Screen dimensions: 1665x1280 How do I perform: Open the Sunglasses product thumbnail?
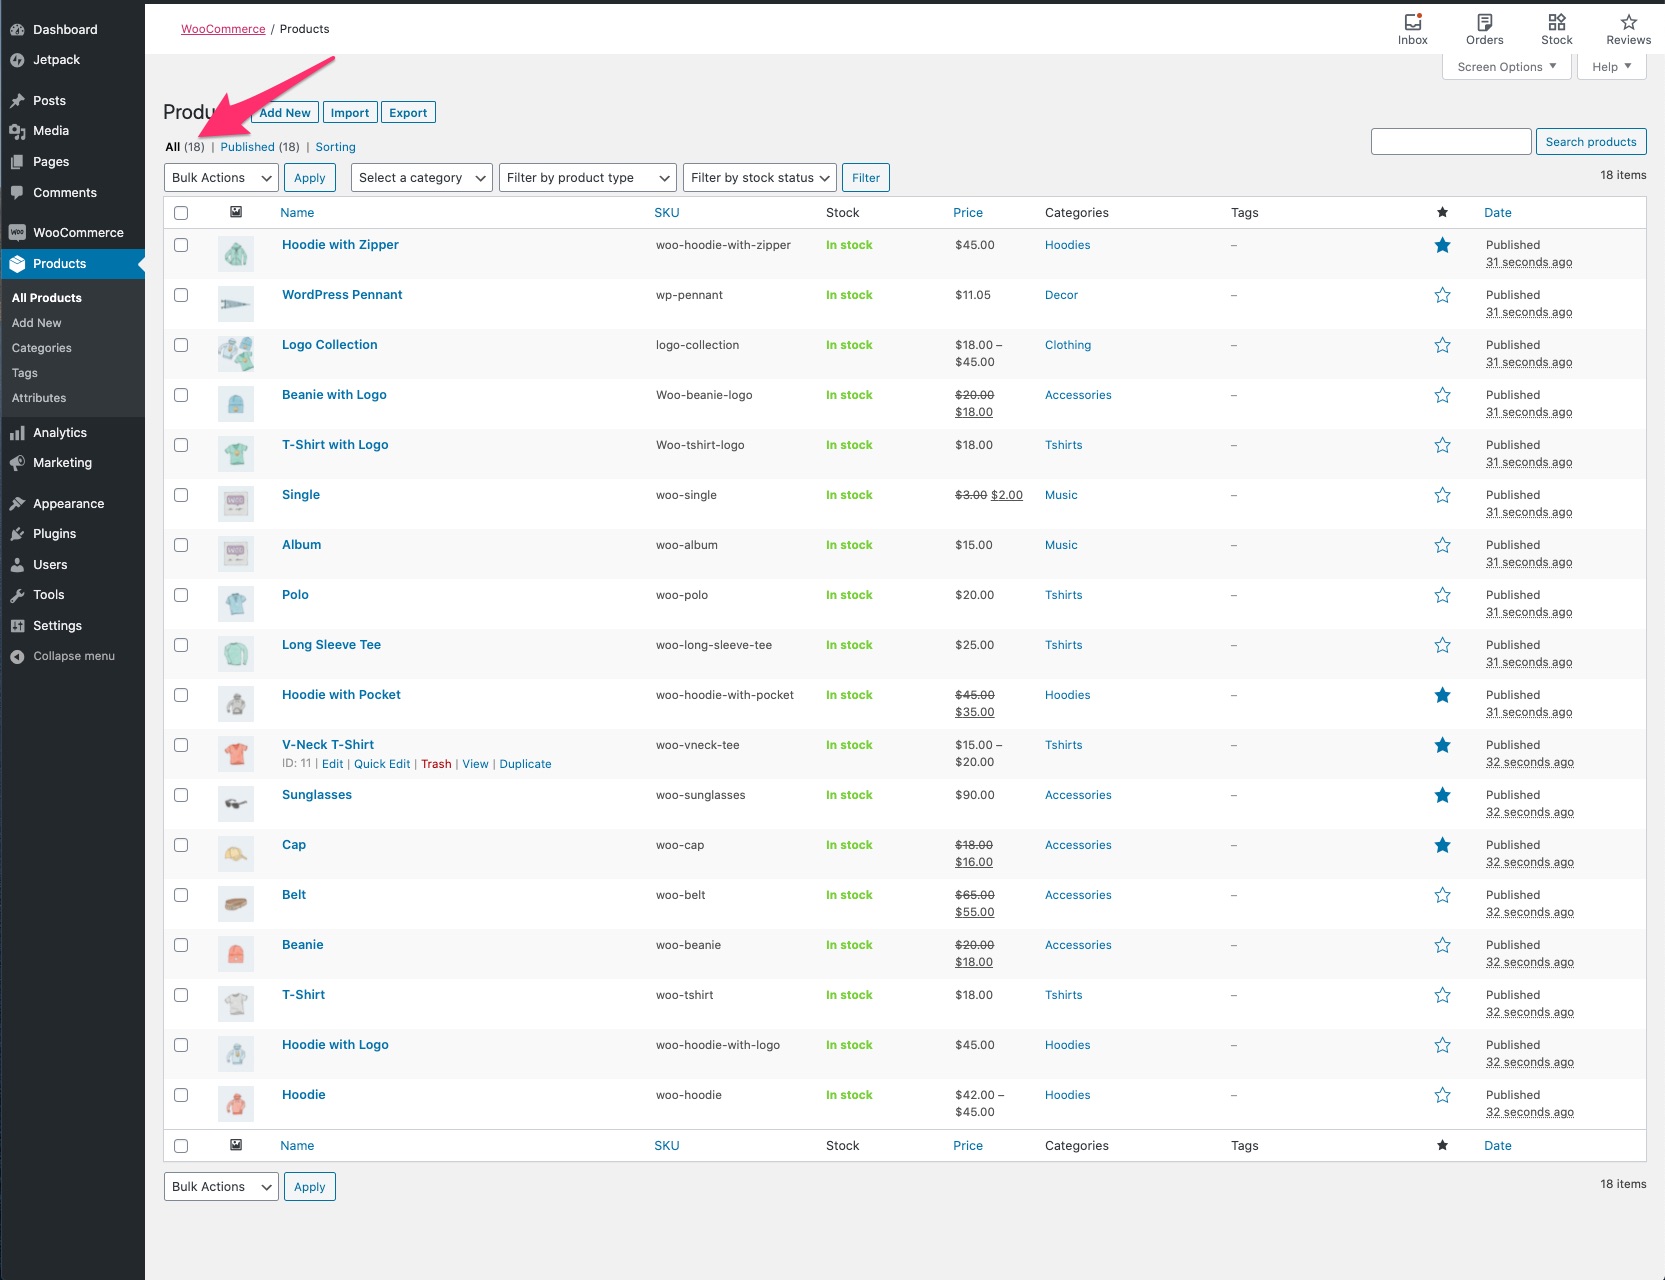tap(236, 803)
